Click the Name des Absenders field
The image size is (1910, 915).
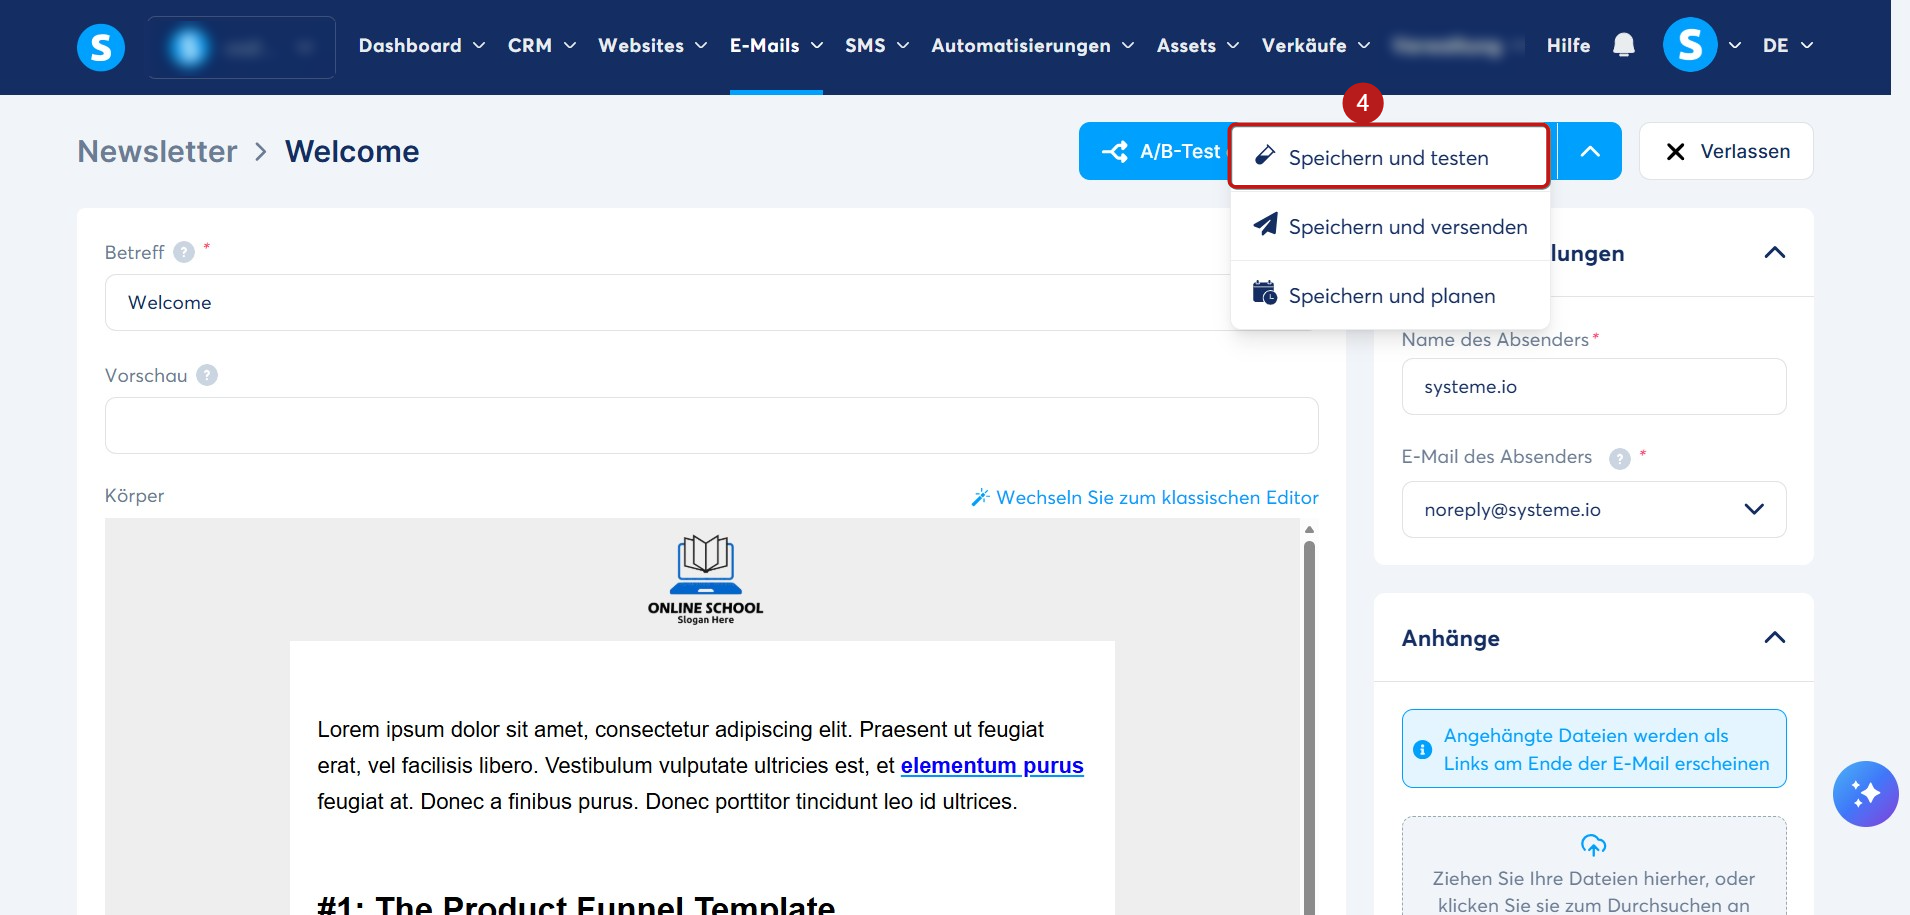coord(1594,386)
